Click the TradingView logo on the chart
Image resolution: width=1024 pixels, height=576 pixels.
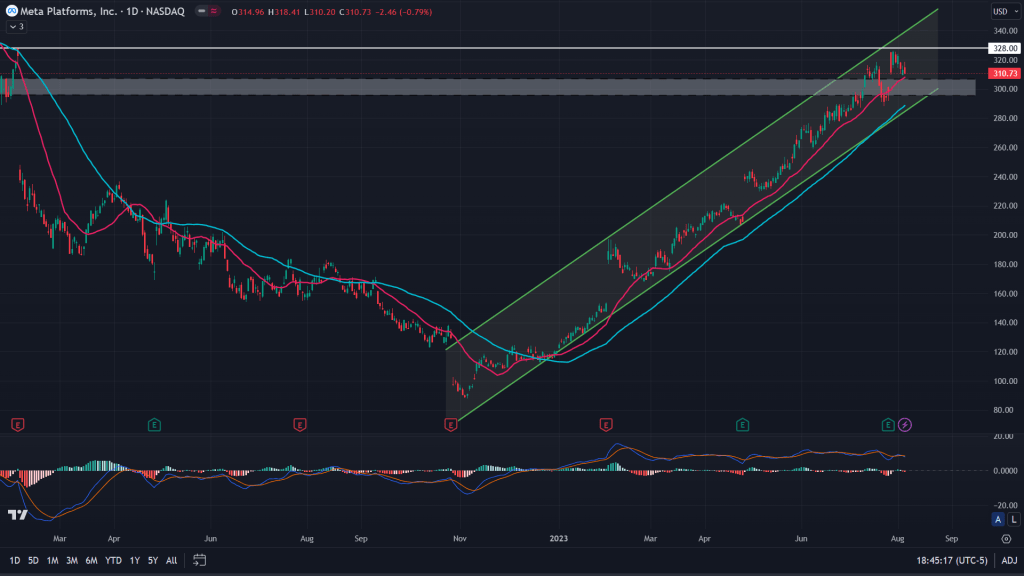tap(17, 515)
